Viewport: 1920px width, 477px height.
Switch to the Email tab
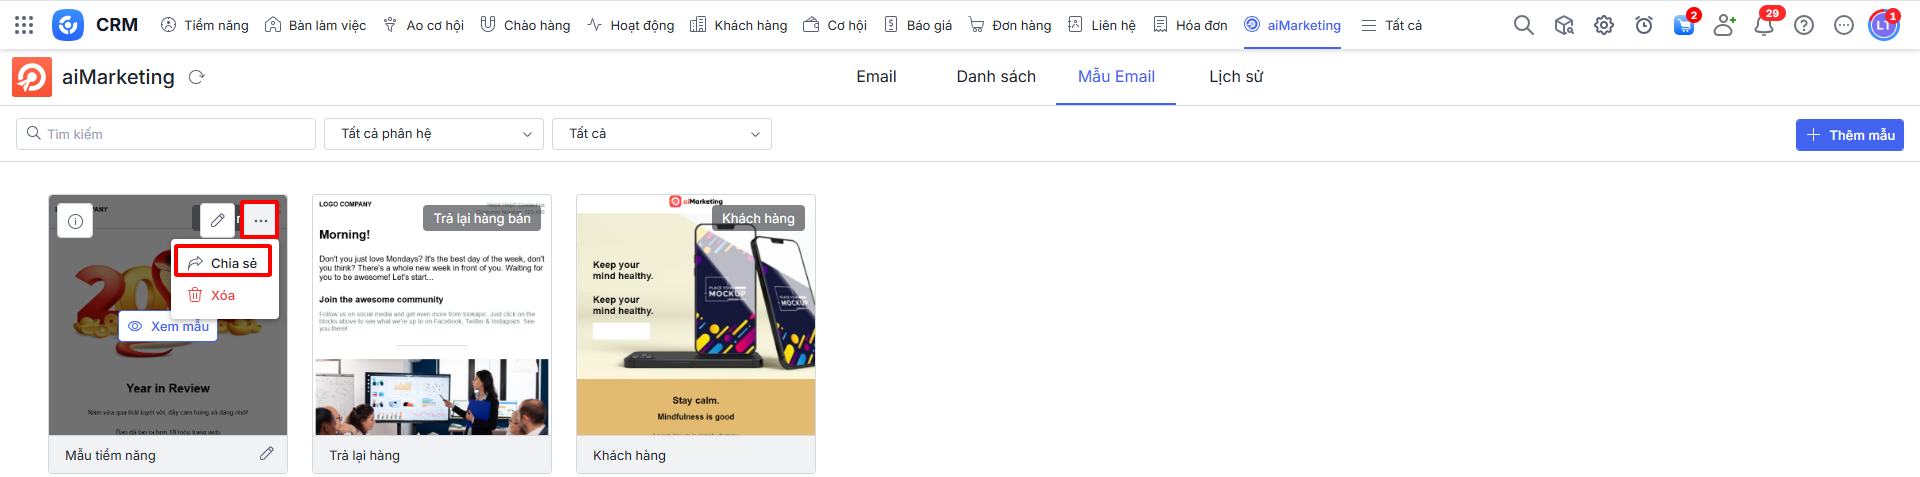tap(876, 77)
